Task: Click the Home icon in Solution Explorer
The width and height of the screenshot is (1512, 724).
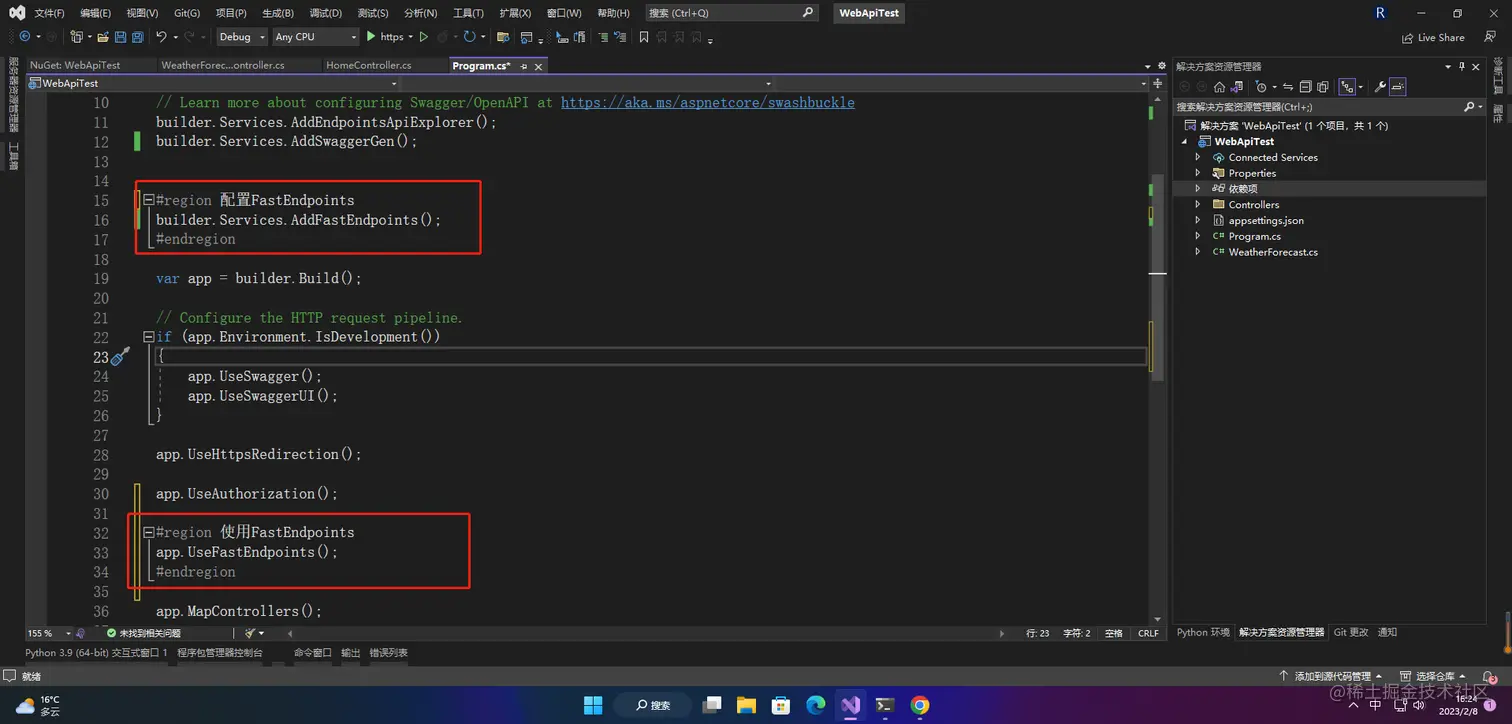Action: [x=1219, y=87]
